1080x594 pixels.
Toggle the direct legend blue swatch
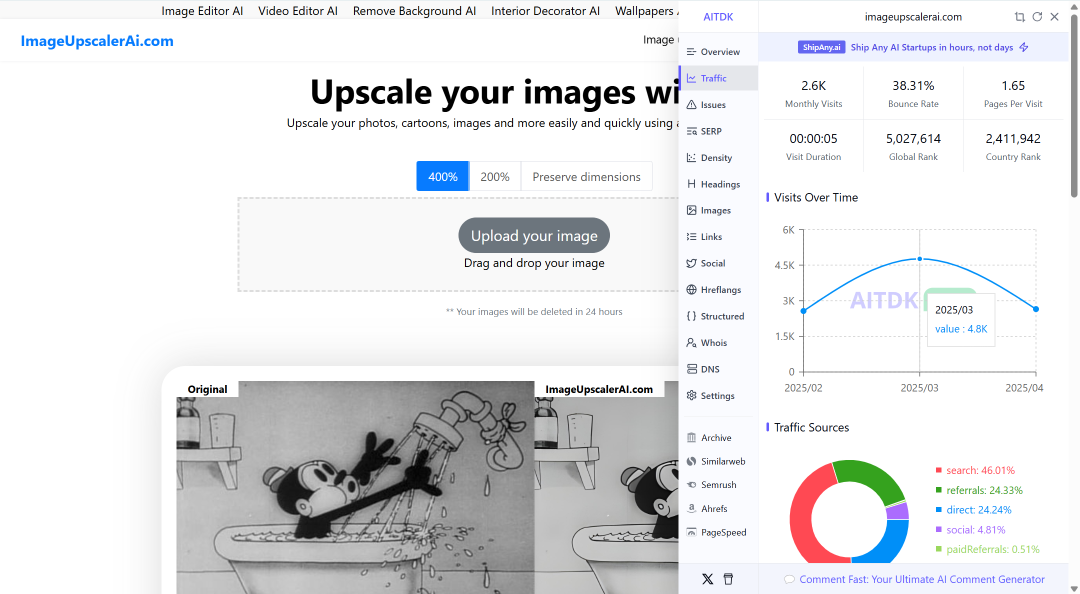938,510
